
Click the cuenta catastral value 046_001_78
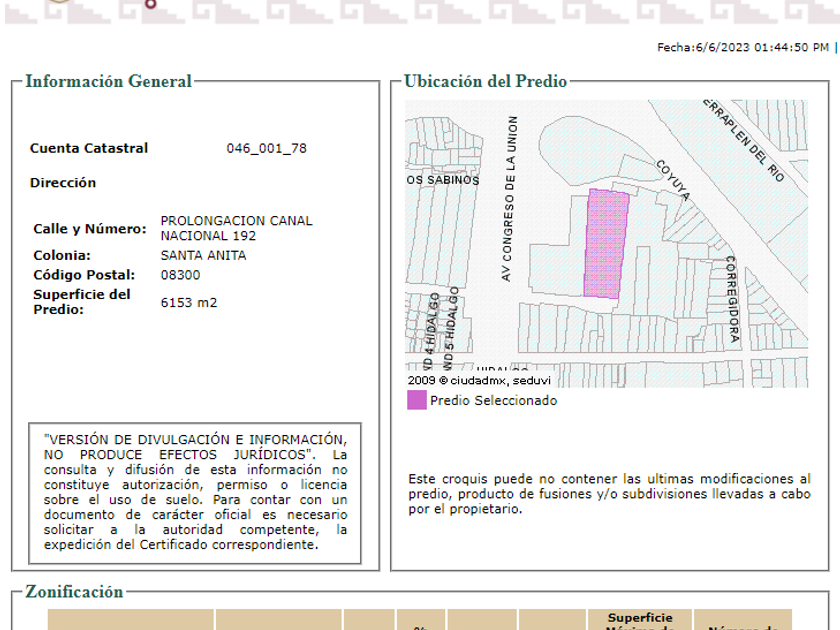pos(266,148)
